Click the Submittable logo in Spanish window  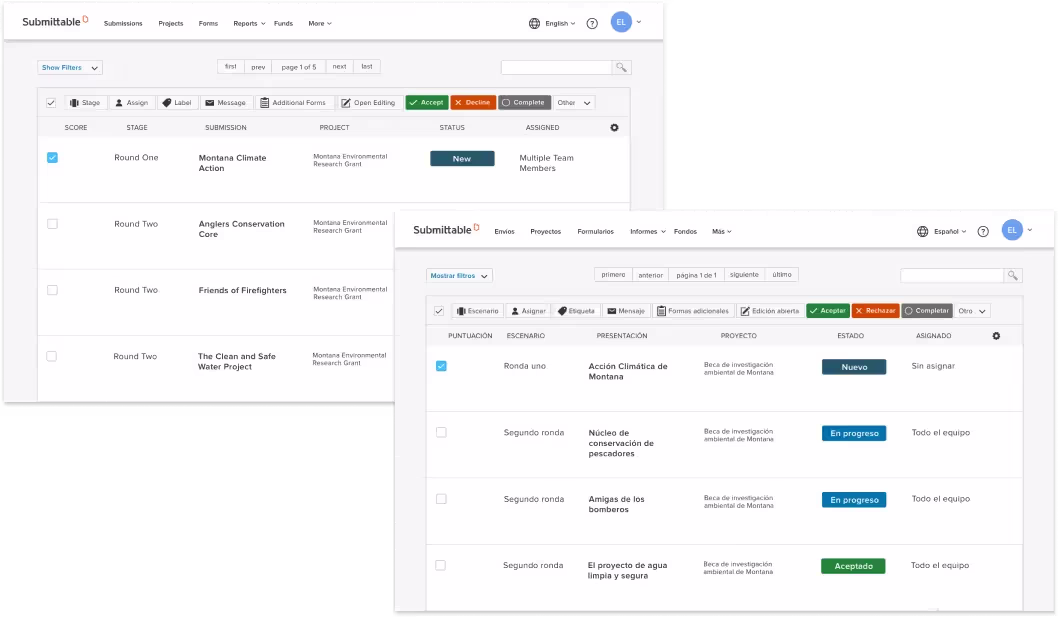(446, 230)
